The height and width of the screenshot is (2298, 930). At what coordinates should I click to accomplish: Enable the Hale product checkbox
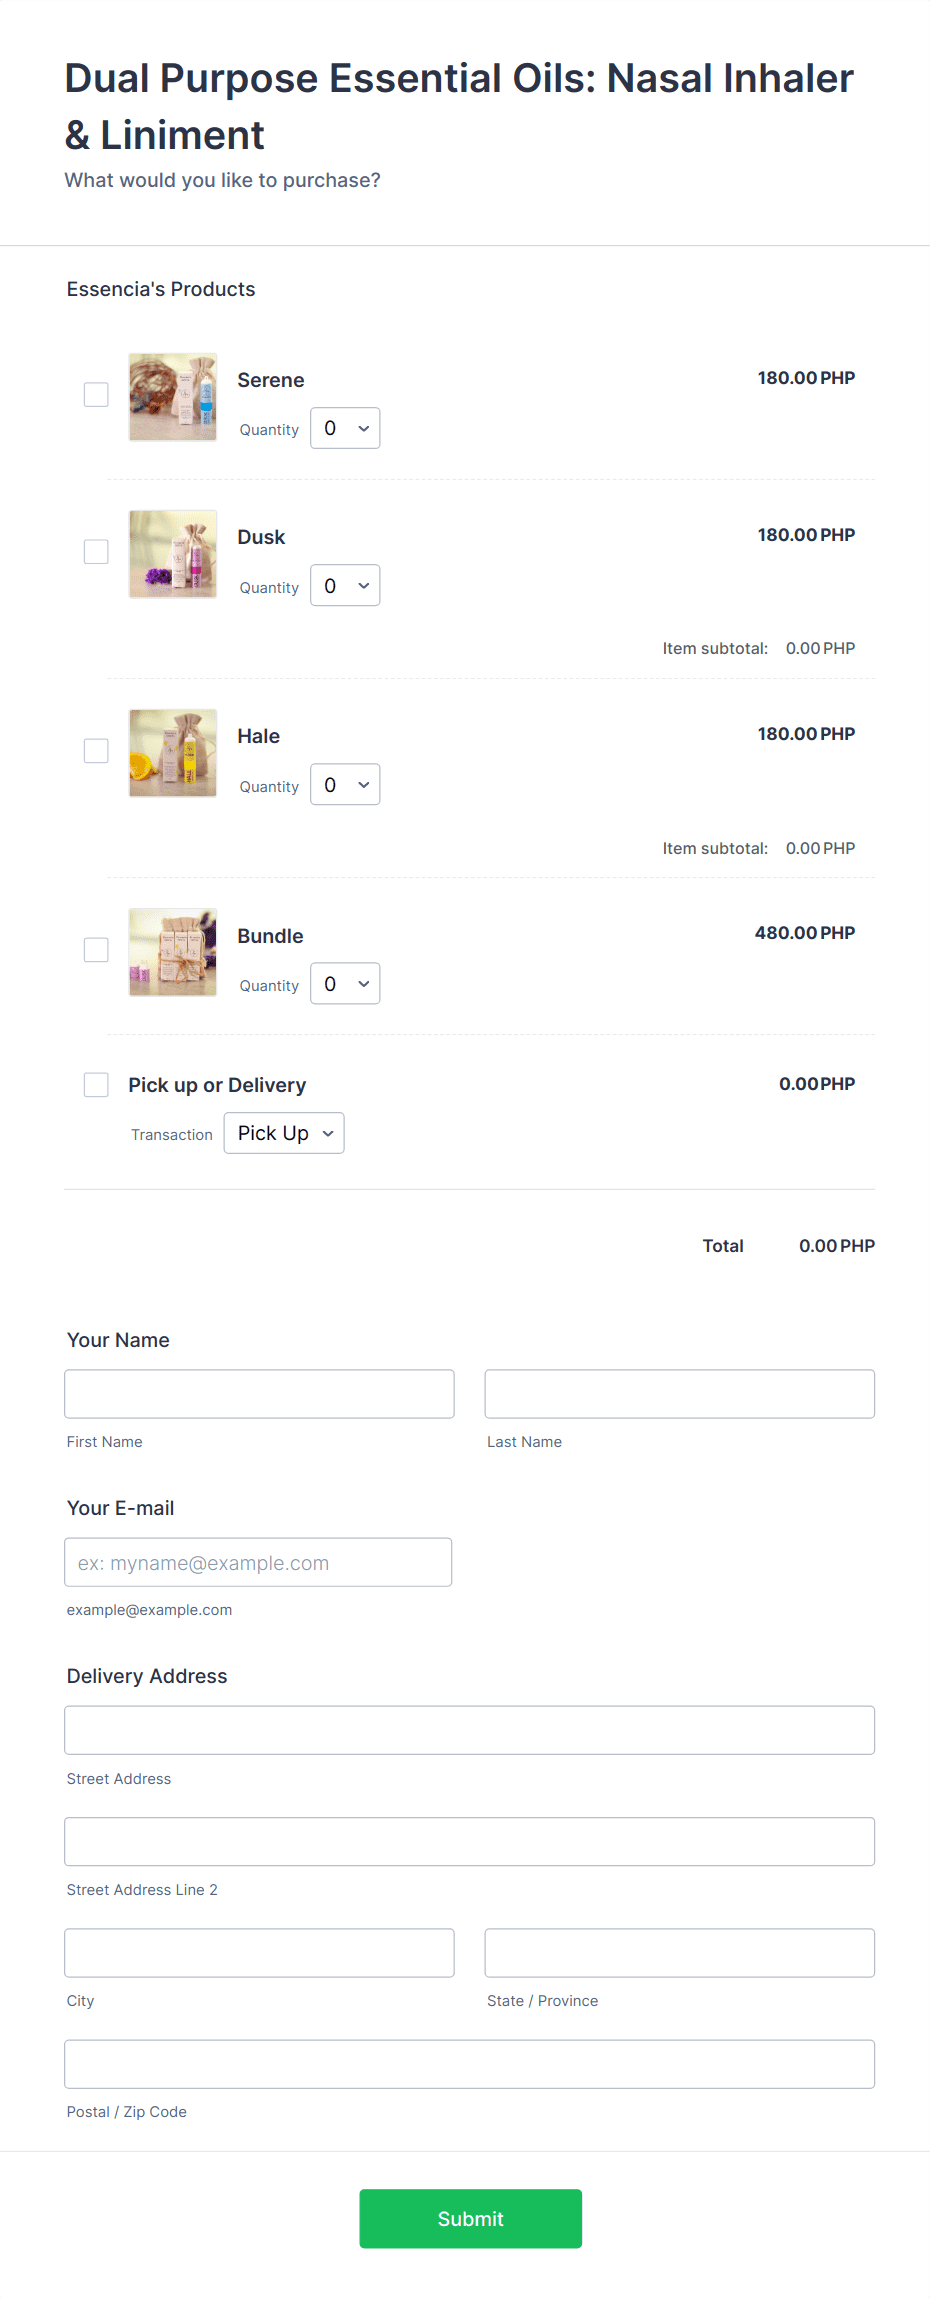point(96,750)
